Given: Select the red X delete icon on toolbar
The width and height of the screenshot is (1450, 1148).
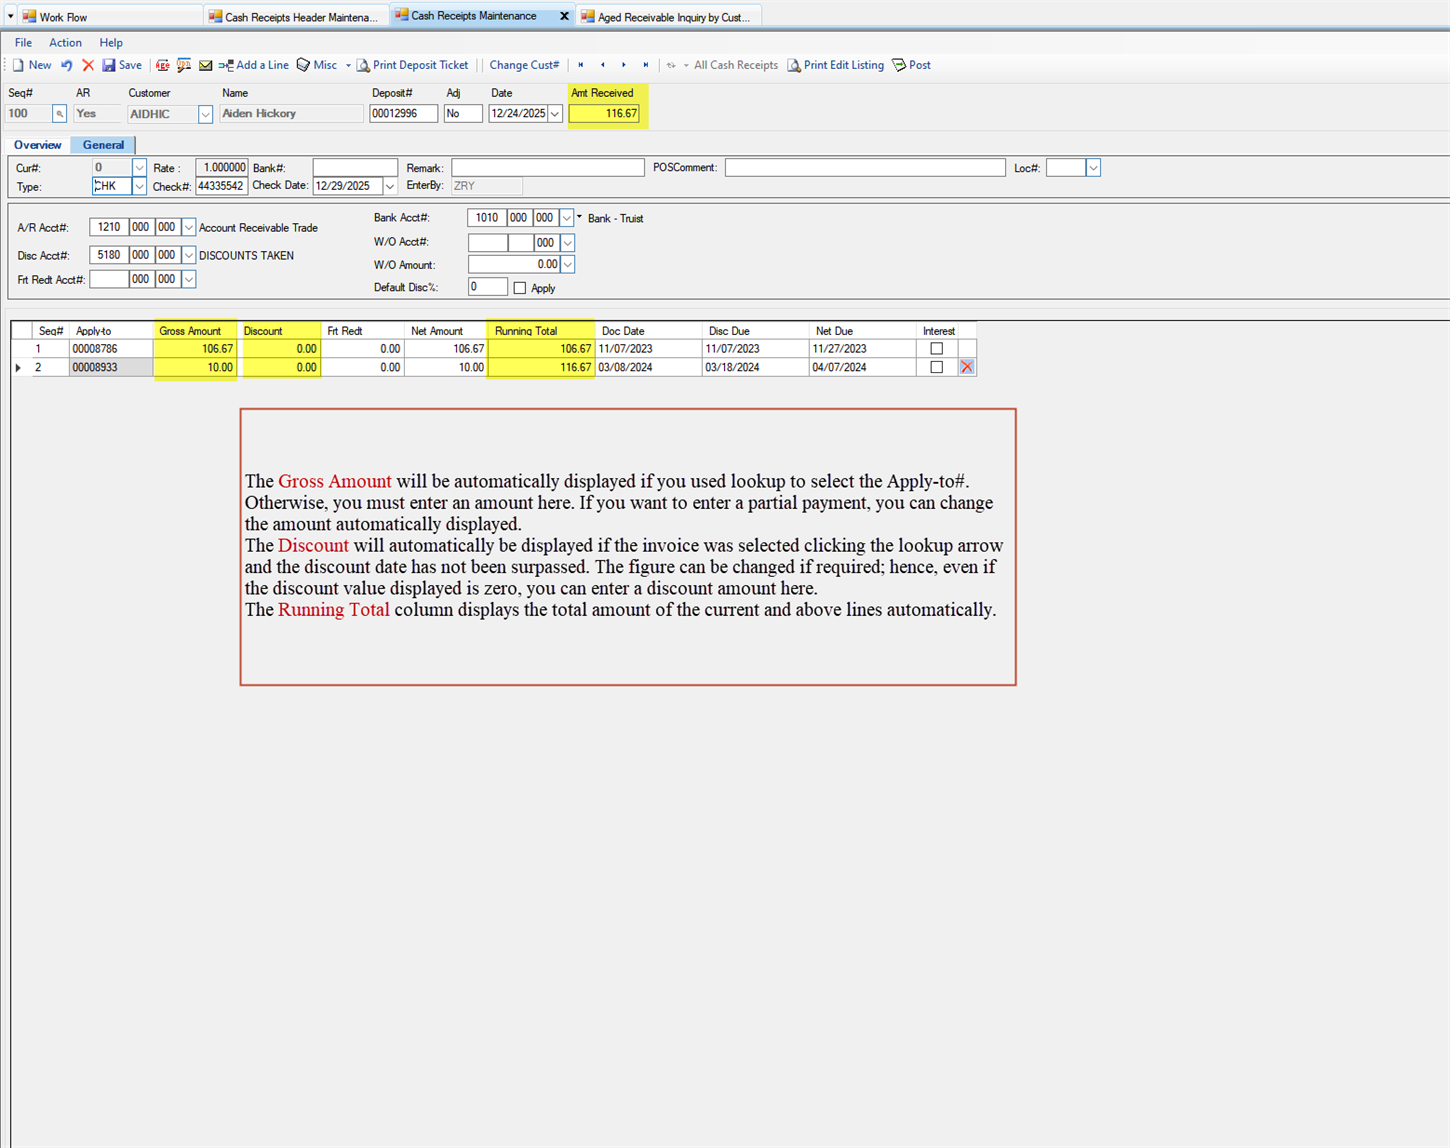Looking at the screenshot, I should click(x=87, y=65).
